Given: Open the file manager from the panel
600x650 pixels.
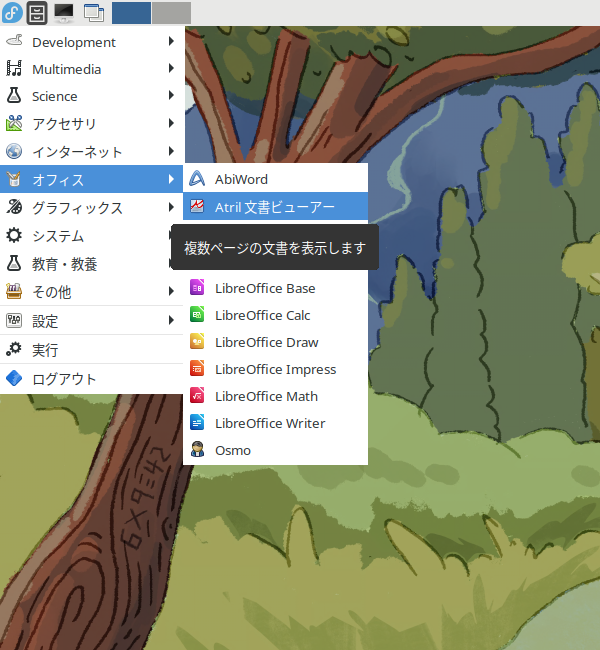Looking at the screenshot, I should (x=37, y=13).
